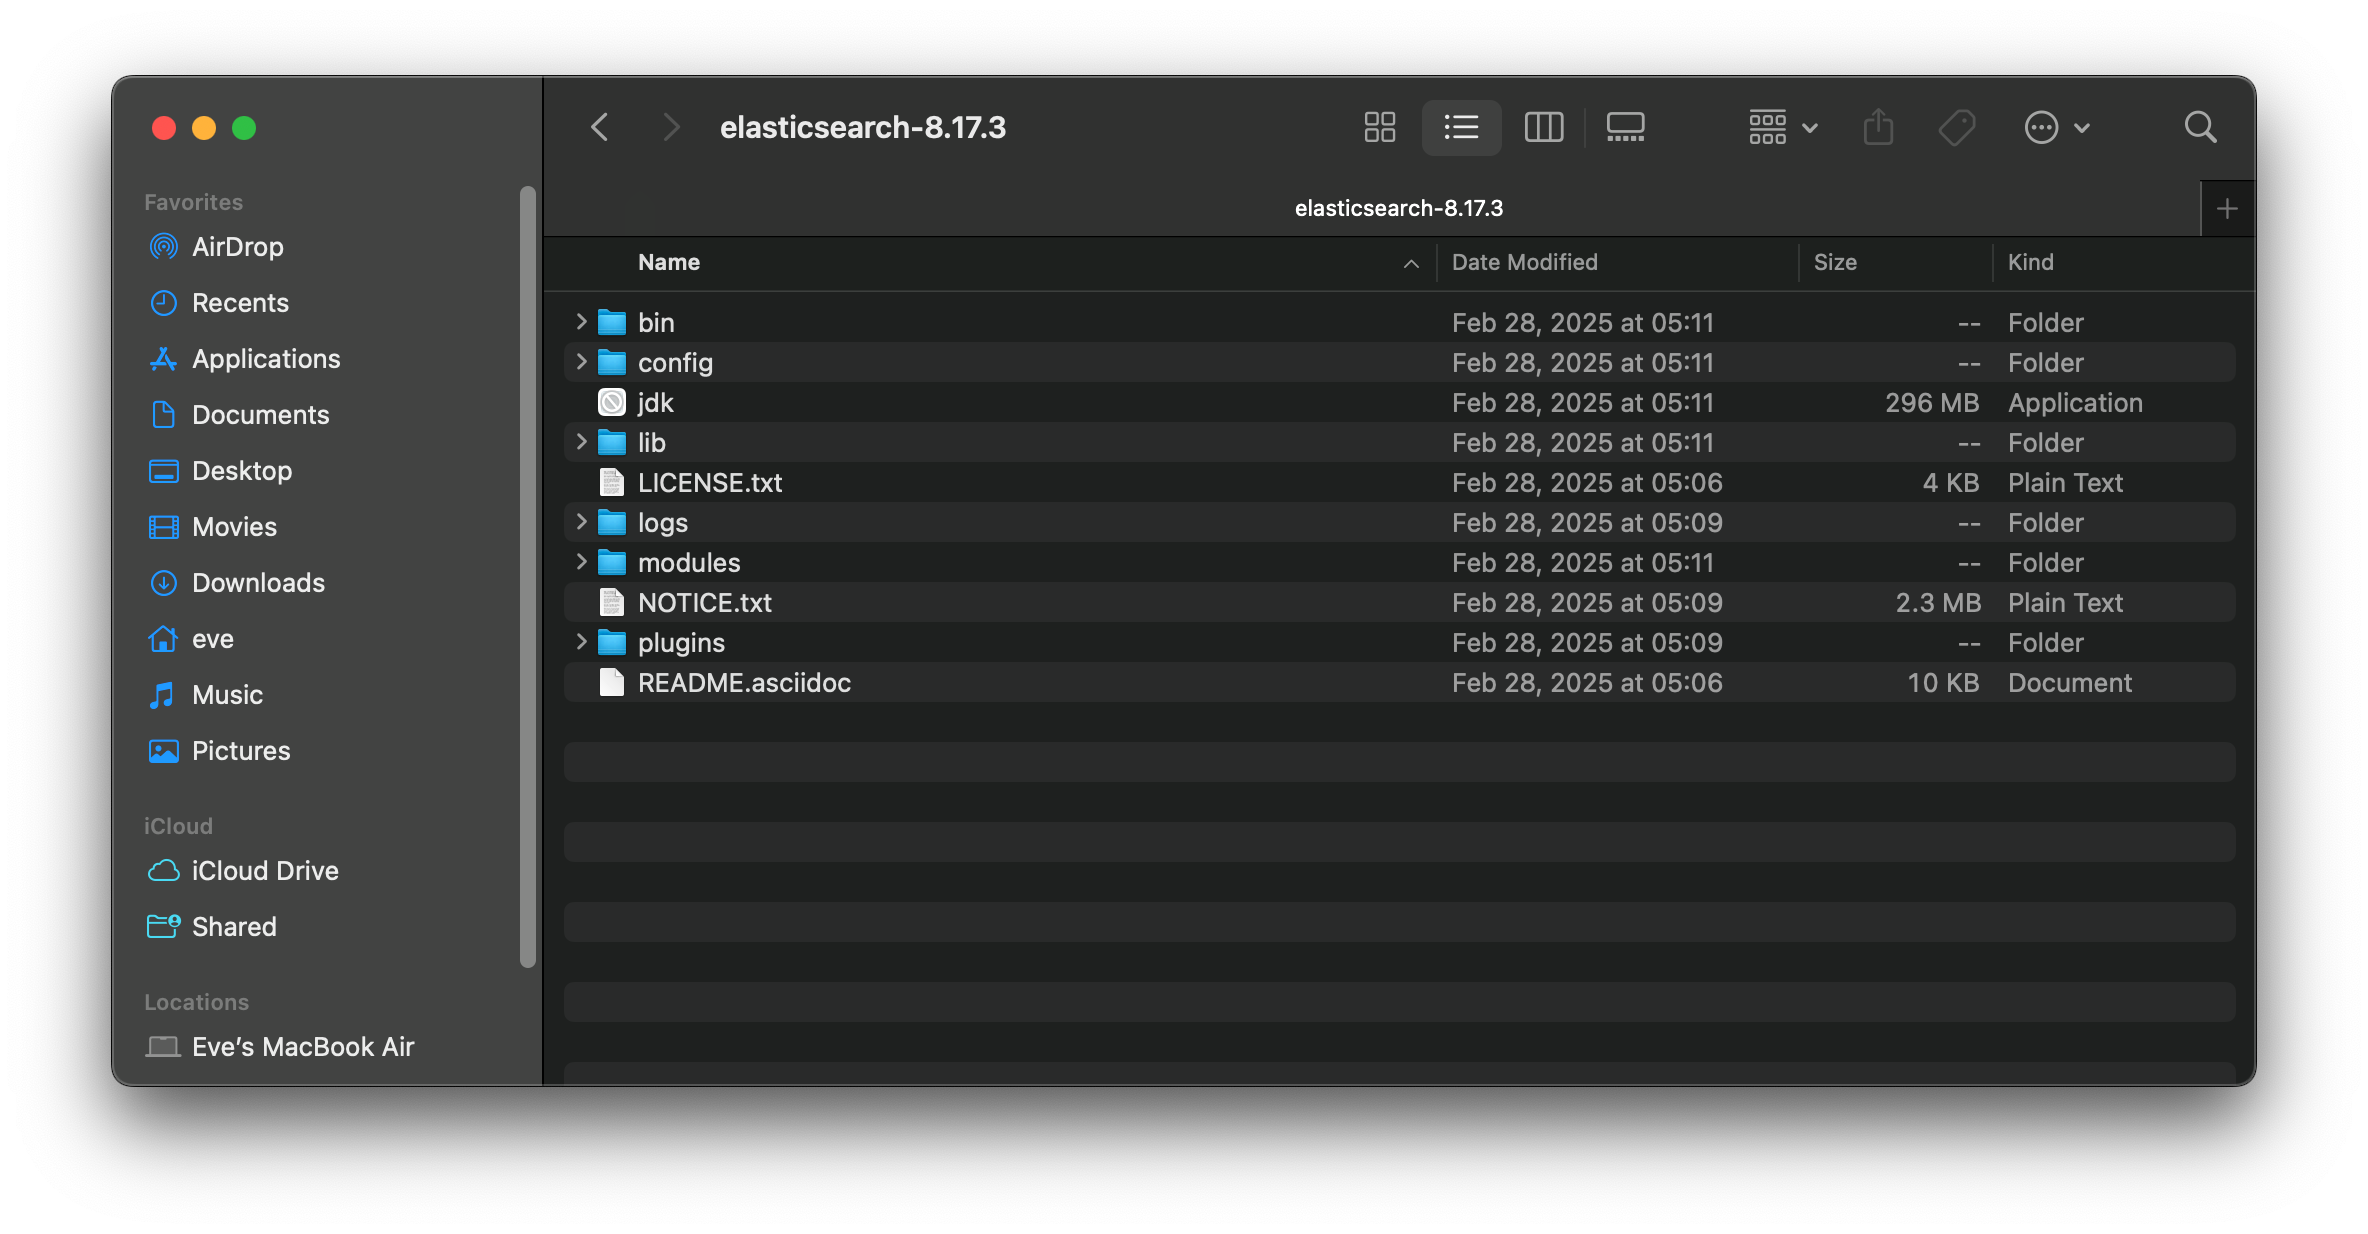Viewport: 2368px width, 1234px height.
Task: Switch to icon view in the toolbar
Action: (x=1379, y=127)
